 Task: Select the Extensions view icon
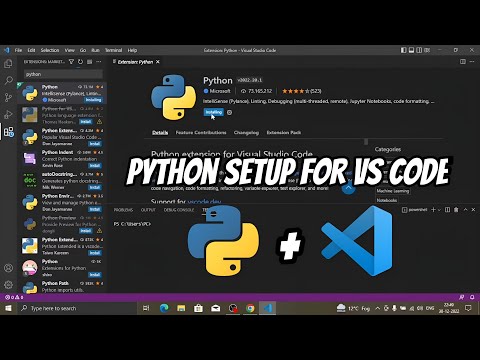coord(9,132)
